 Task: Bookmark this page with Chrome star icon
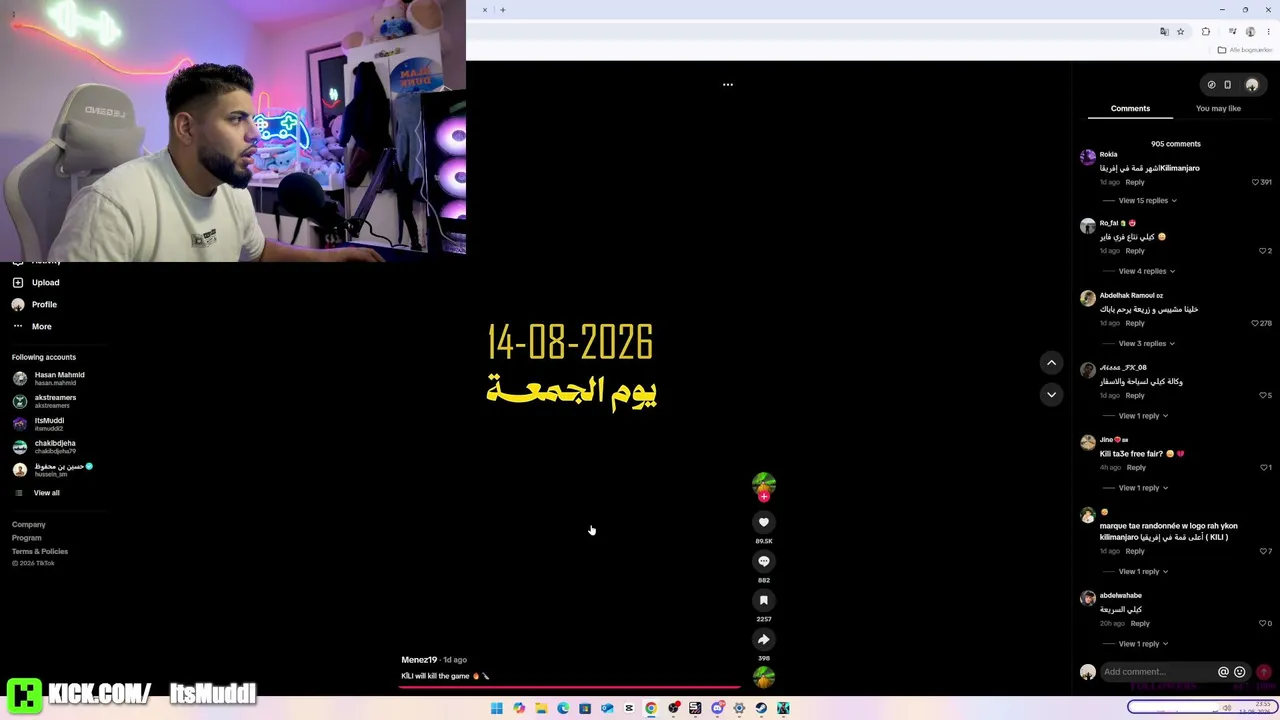coord(1181,32)
